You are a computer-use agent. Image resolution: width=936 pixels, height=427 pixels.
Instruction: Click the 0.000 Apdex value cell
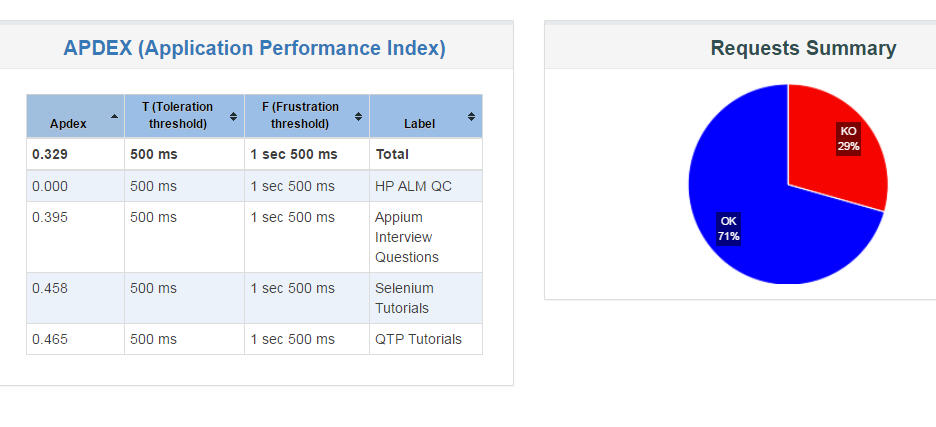[x=50, y=186]
